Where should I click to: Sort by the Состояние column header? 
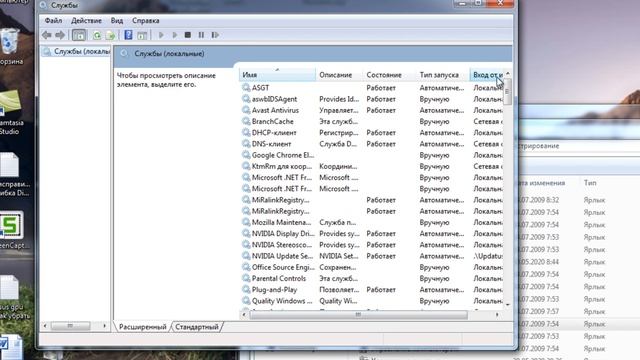(389, 75)
